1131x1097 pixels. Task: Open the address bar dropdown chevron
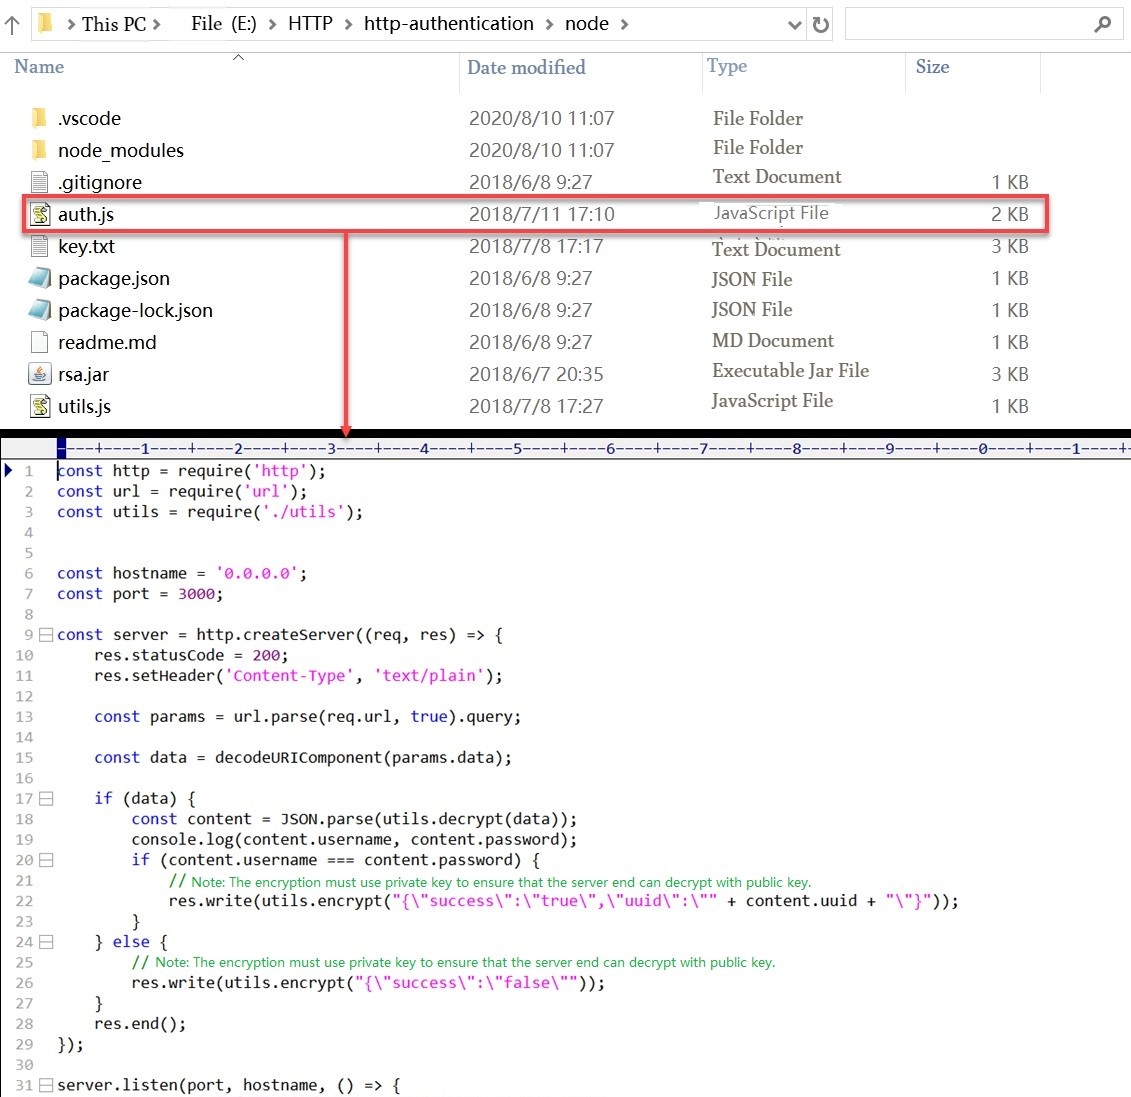794,24
